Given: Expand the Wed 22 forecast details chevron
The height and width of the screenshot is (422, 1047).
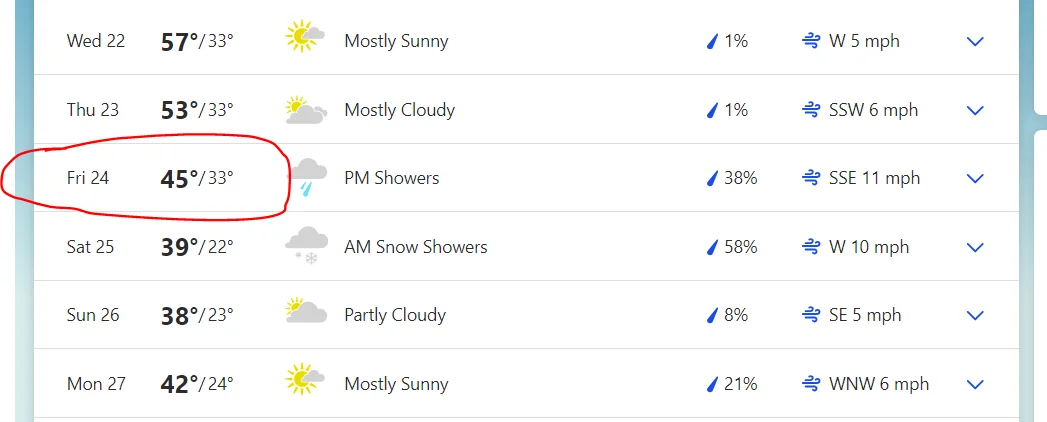Looking at the screenshot, I should point(976,41).
